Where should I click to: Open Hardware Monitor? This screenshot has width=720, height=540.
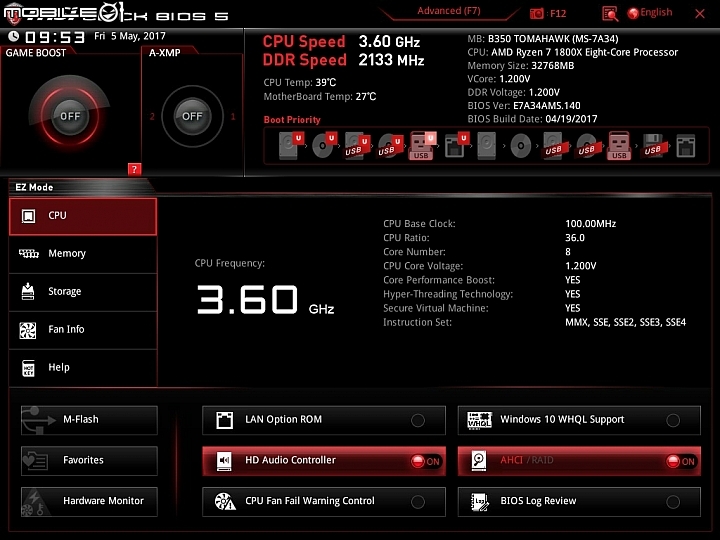pyautogui.click(x=89, y=501)
